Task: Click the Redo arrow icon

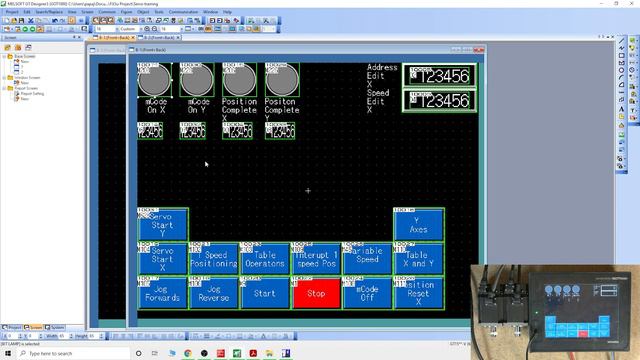Action: tap(62, 20)
